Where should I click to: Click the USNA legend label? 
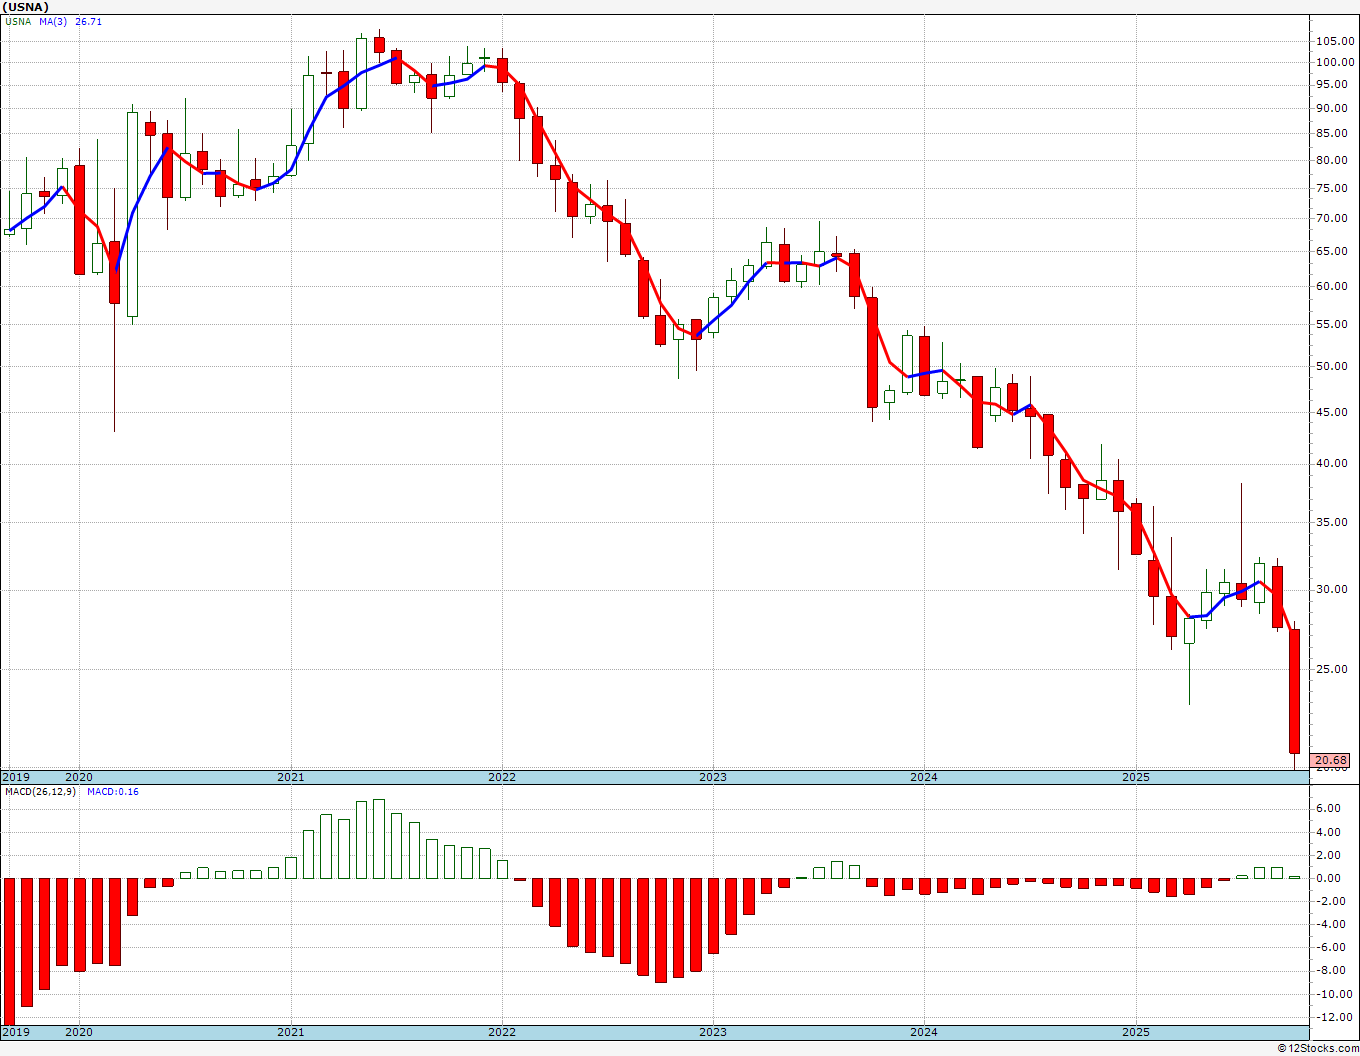[20, 21]
